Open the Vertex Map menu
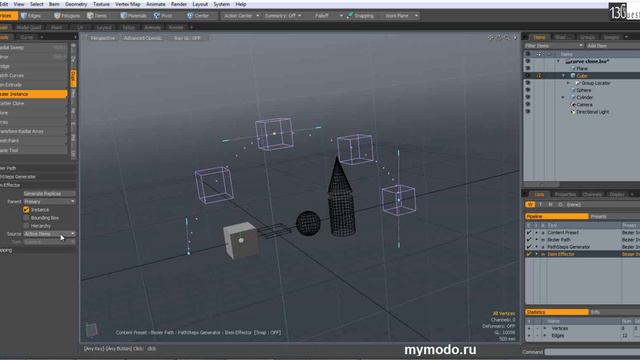640x360 pixels. pos(128,4)
